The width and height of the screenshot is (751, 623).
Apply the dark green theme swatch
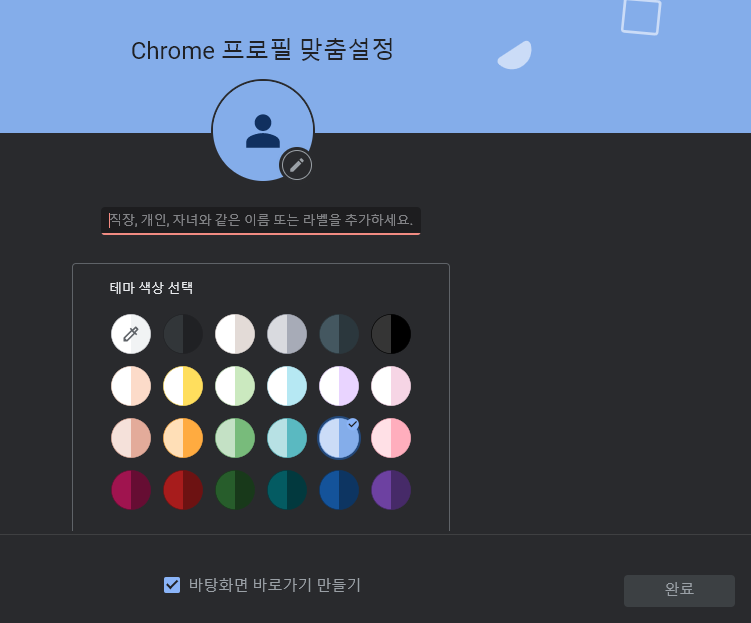click(235, 490)
